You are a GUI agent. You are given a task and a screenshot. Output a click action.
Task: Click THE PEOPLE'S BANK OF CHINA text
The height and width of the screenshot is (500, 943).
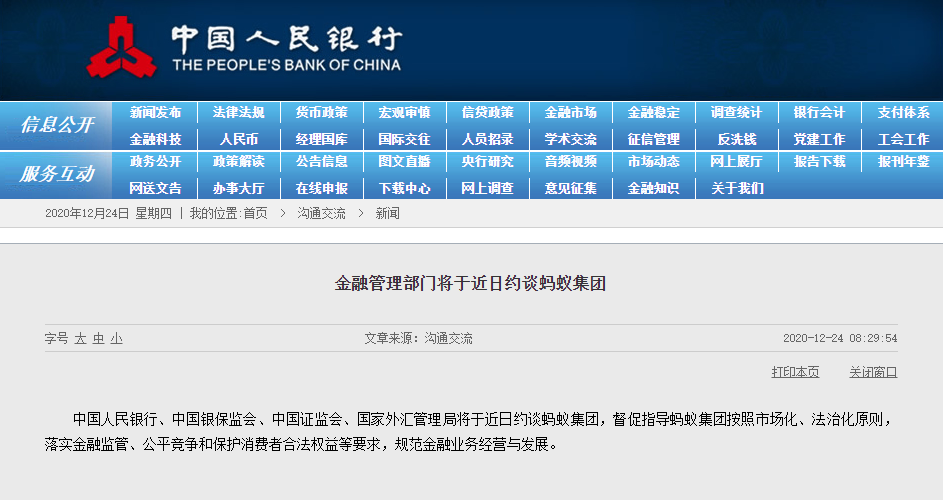tap(286, 65)
